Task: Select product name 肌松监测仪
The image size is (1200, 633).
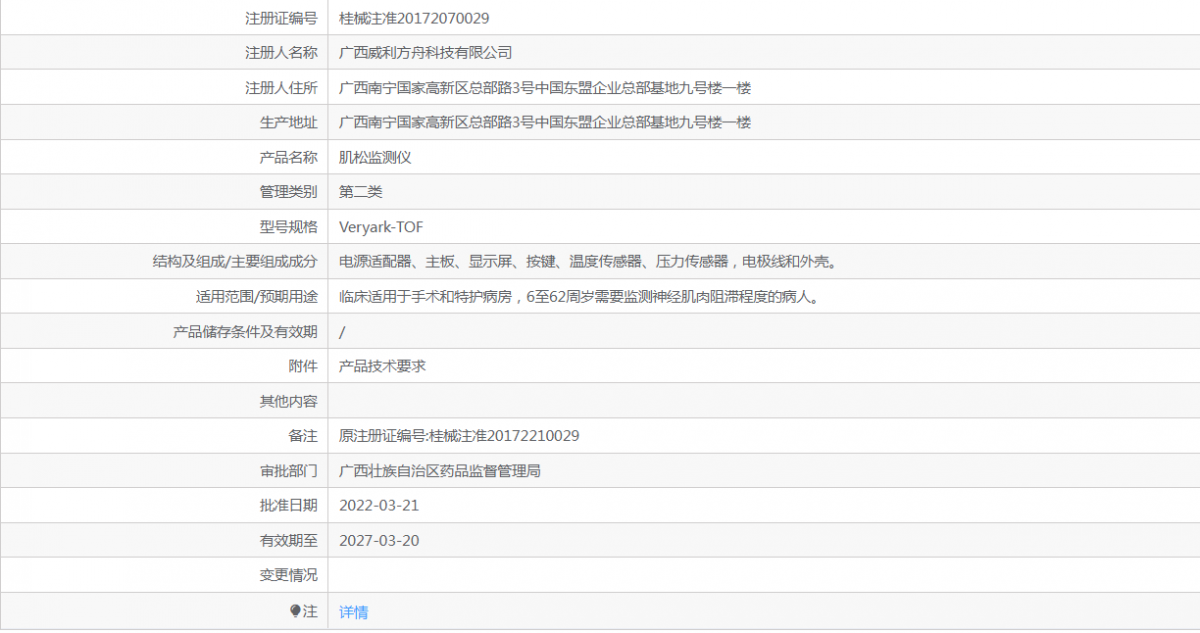Action: tap(376, 157)
